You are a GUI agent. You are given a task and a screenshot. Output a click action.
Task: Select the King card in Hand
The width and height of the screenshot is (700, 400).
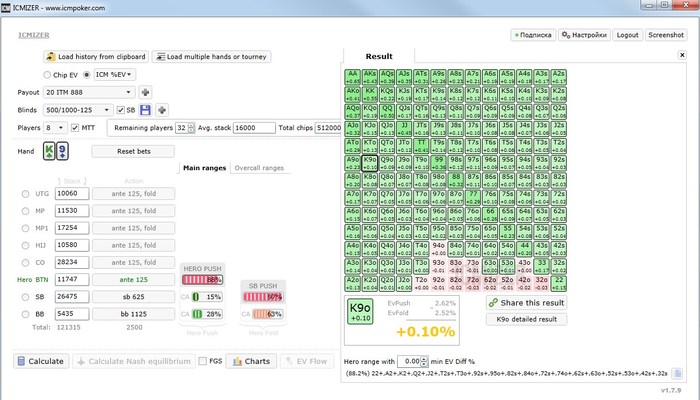tap(49, 151)
